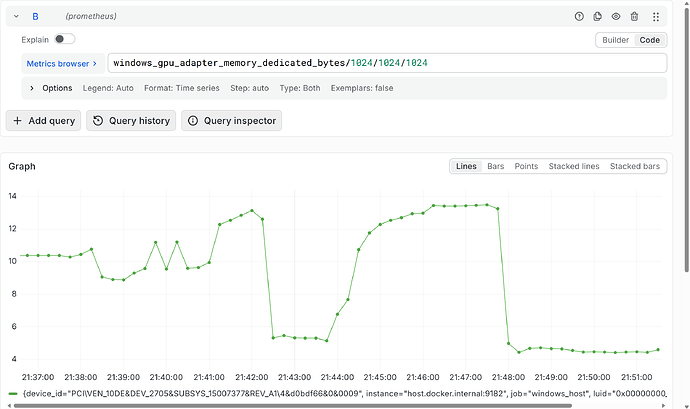Click the green legend series entry
The image size is (690, 409).
[338, 394]
